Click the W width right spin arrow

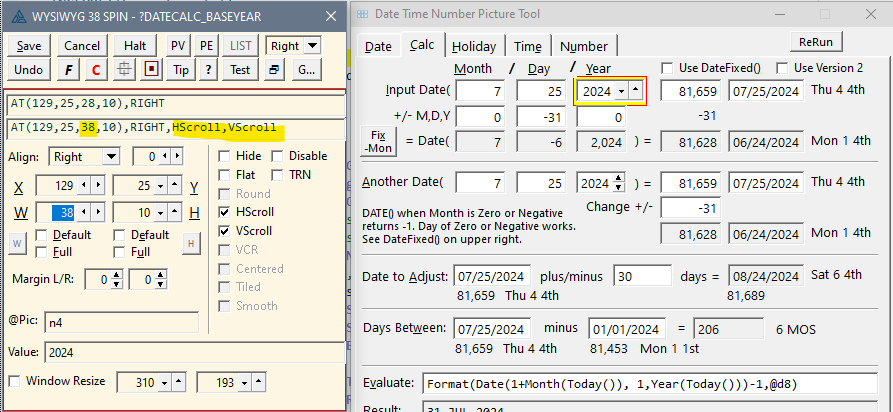point(97,212)
